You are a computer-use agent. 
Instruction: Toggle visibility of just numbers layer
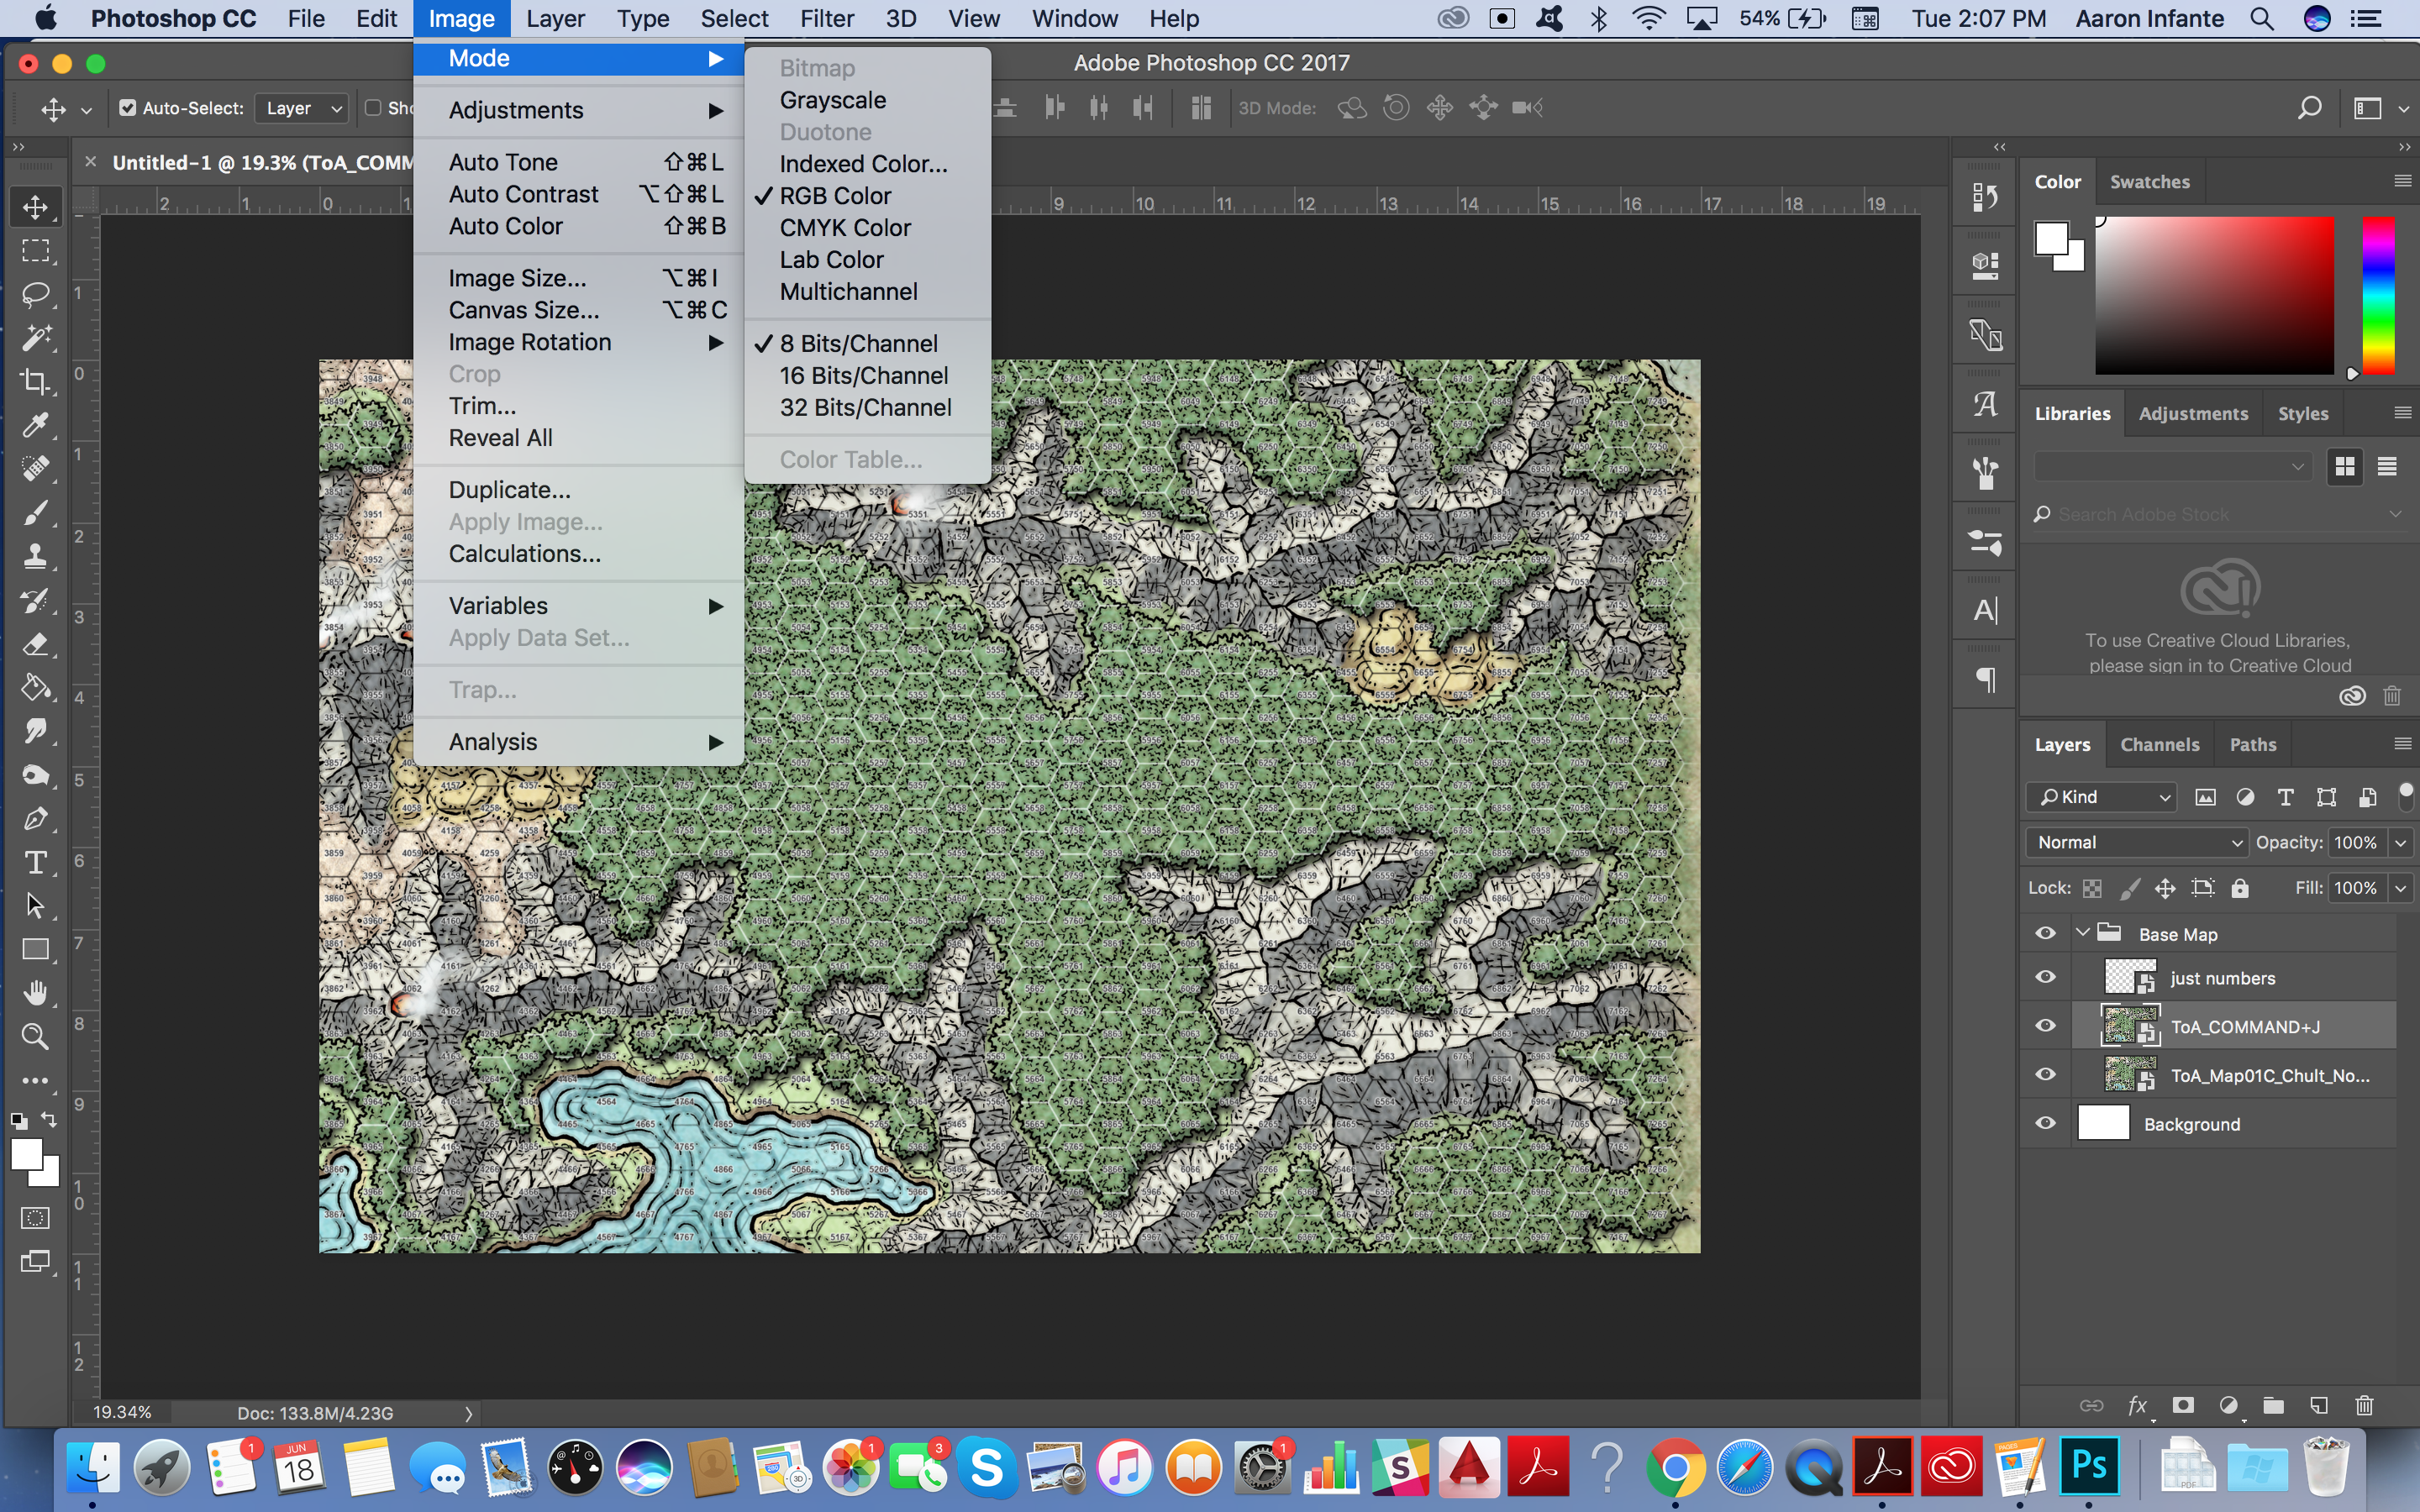pyautogui.click(x=2045, y=977)
